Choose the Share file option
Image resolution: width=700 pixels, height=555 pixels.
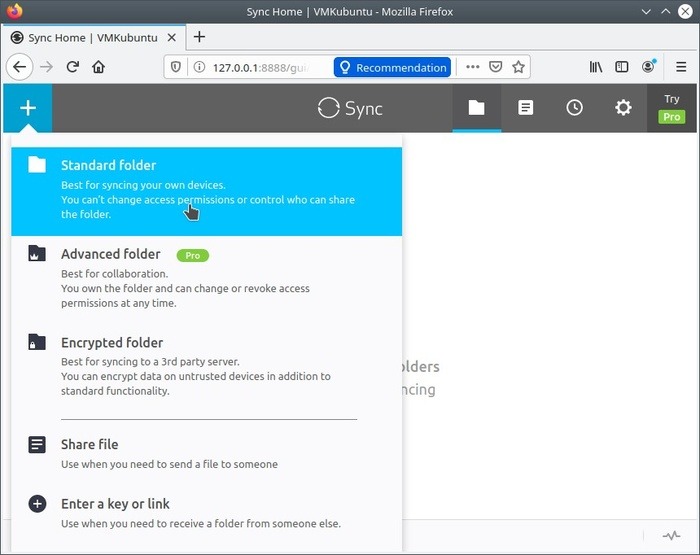pyautogui.click(x=207, y=454)
